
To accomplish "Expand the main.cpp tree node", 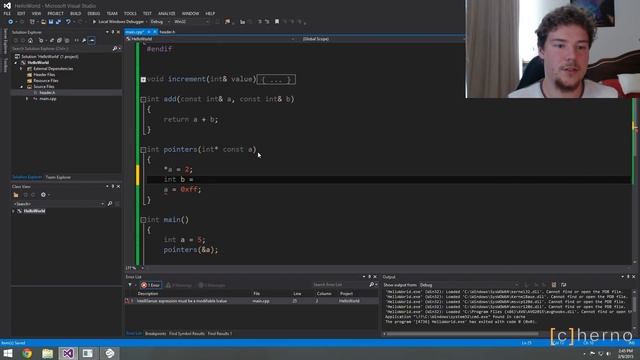I will [x=27, y=99].
